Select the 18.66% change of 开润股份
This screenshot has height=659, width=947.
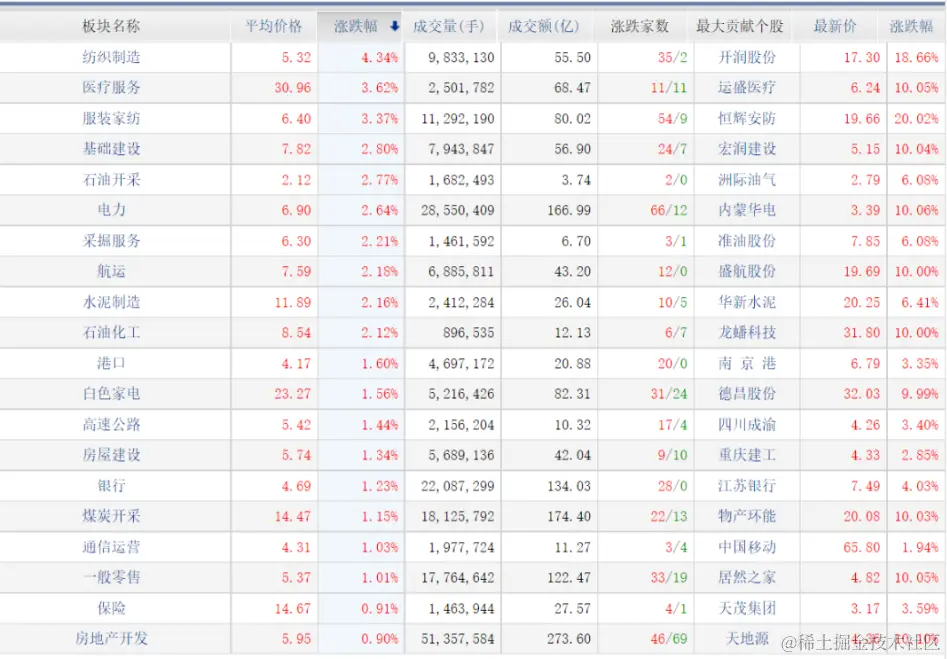point(916,57)
